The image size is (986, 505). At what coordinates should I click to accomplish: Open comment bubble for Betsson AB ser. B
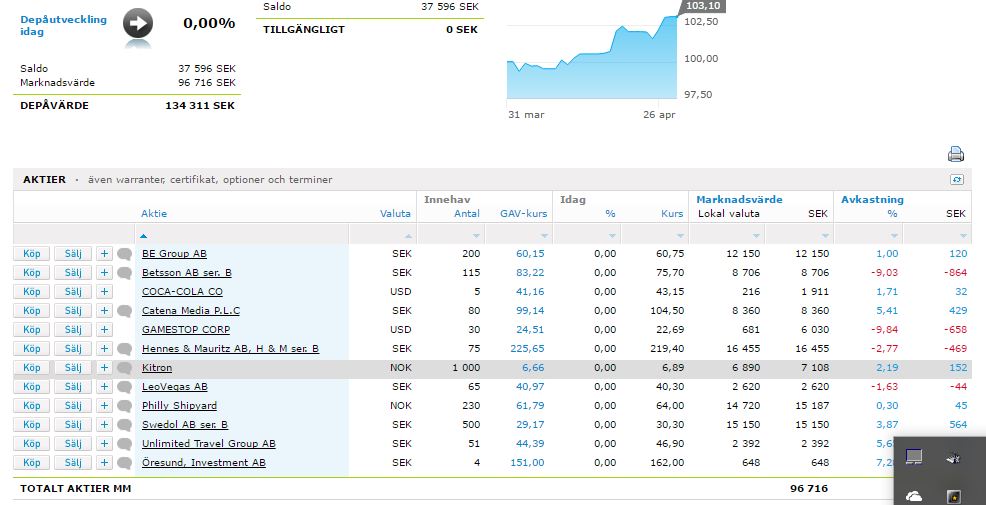[125, 273]
